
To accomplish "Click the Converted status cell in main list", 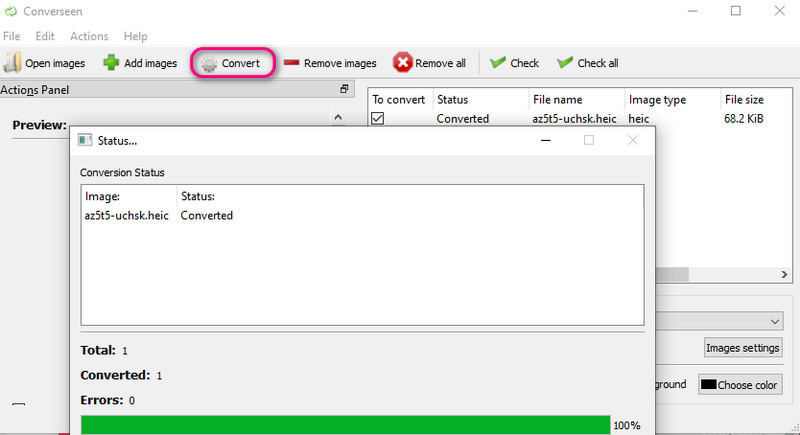I will (x=462, y=119).
